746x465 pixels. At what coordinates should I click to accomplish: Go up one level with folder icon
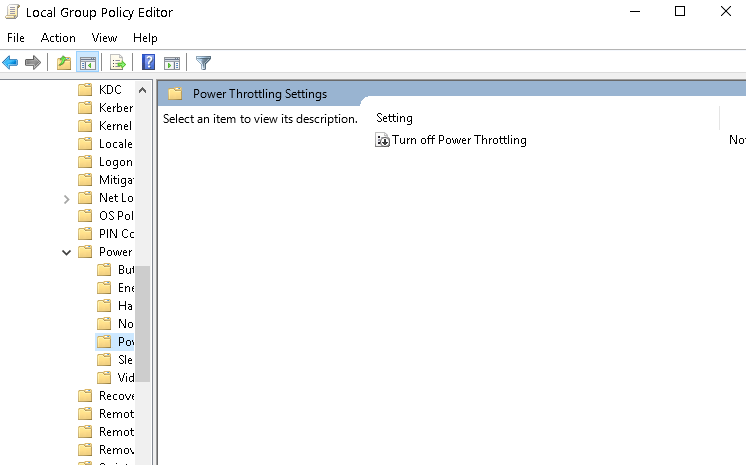pyautogui.click(x=64, y=62)
